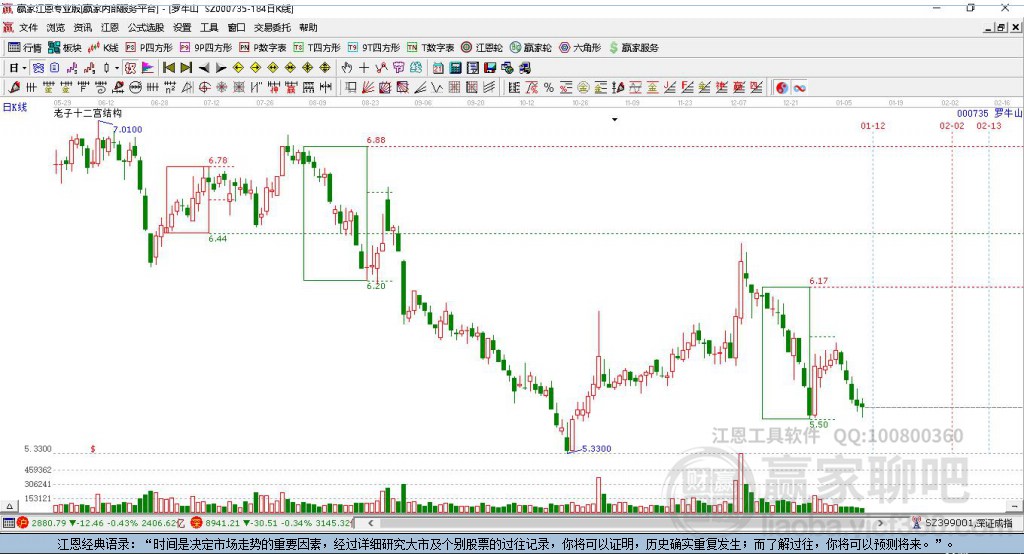Viewport: 1024px width, 554px height.
Task: Open the calculator icon
Action: (x=455, y=68)
